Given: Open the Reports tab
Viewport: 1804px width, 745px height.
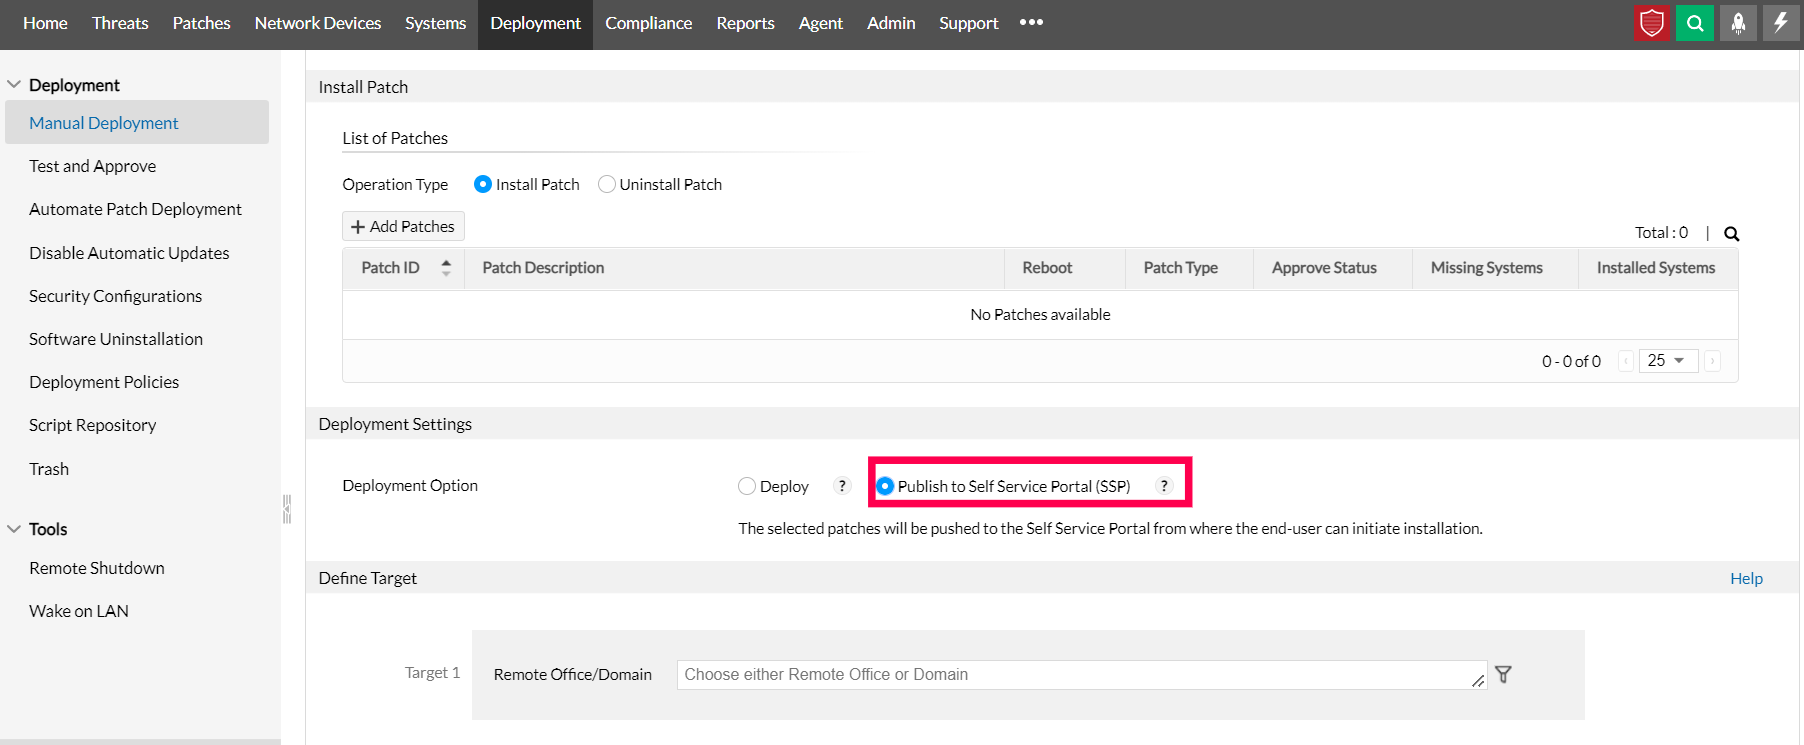Looking at the screenshot, I should pyautogui.click(x=745, y=23).
